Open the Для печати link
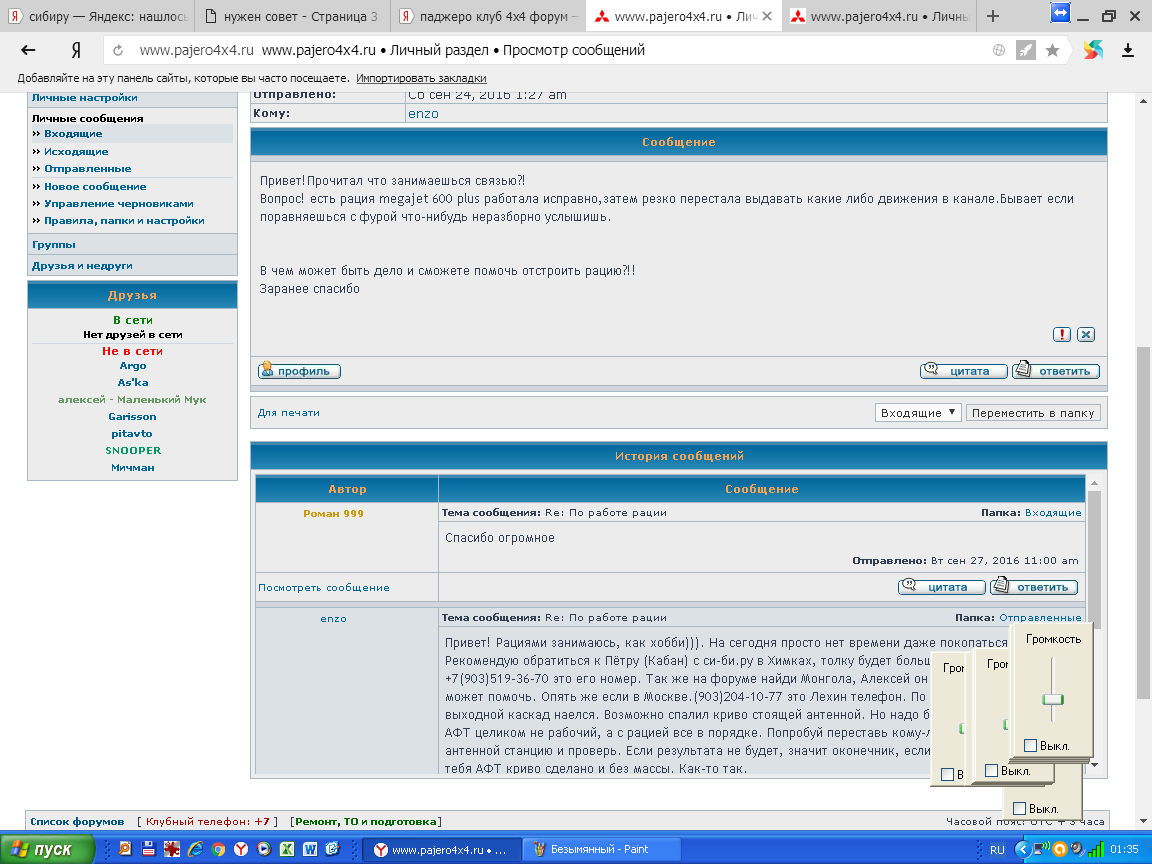Image resolution: width=1152 pixels, height=864 pixels. pos(289,413)
